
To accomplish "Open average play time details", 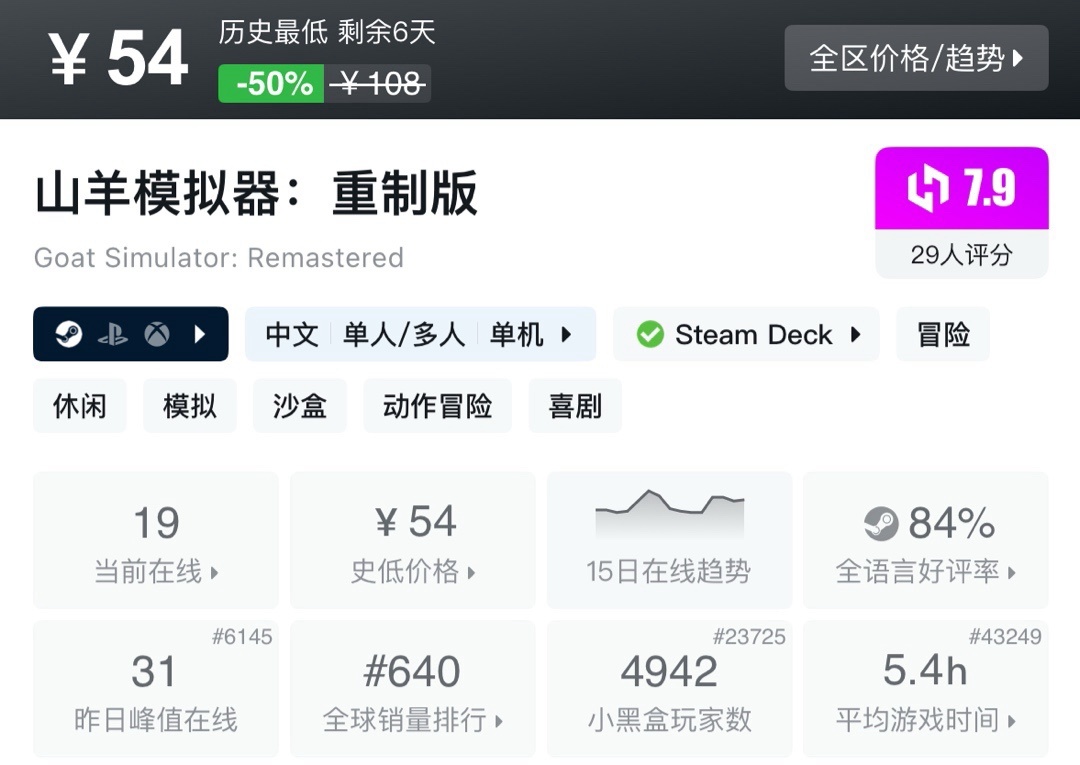I will [x=926, y=689].
